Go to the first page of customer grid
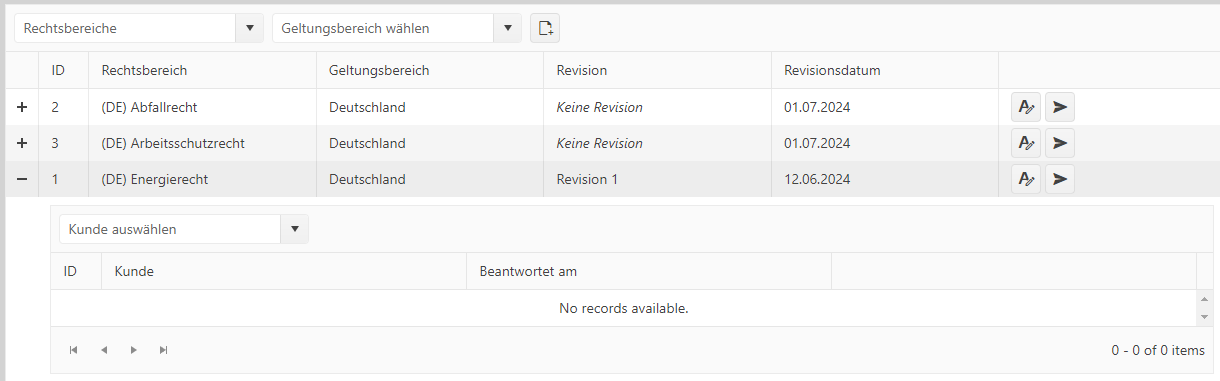The width and height of the screenshot is (1220, 381). (x=73, y=350)
